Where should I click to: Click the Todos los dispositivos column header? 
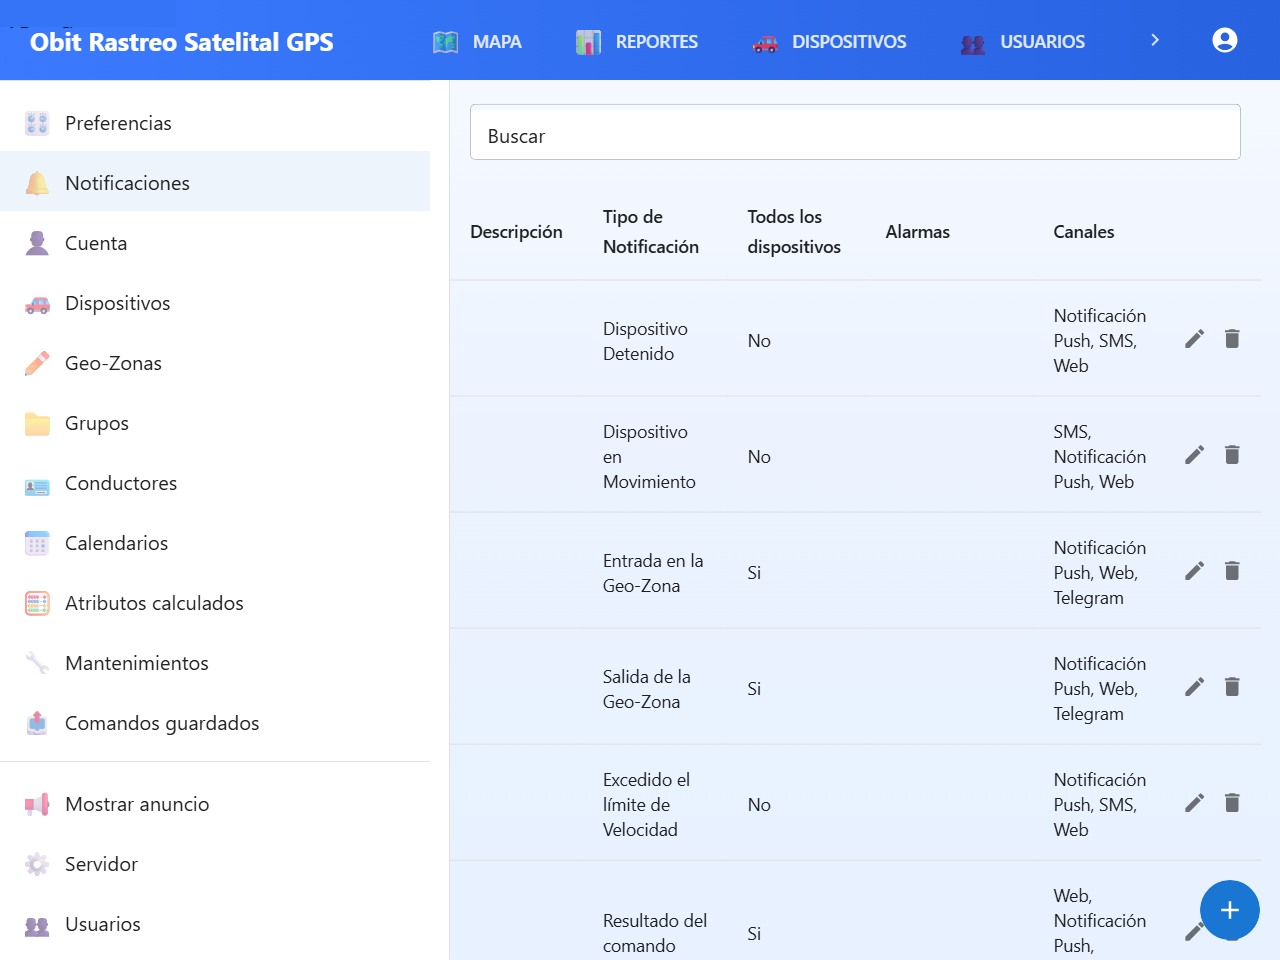794,232
